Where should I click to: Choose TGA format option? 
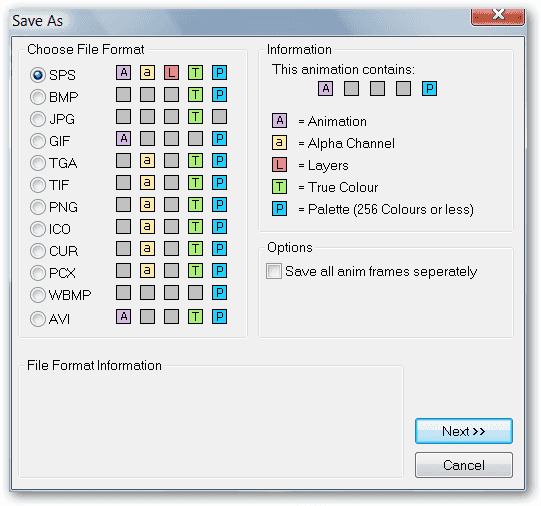point(53,163)
